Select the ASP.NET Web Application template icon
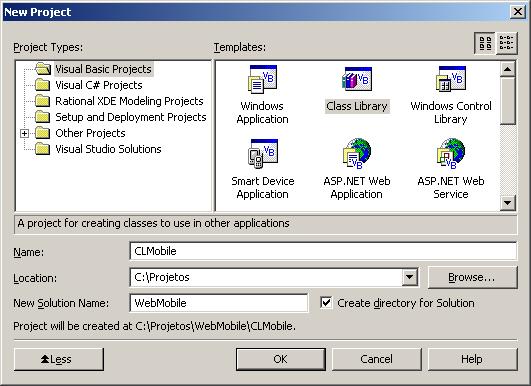531x386 pixels. point(357,154)
